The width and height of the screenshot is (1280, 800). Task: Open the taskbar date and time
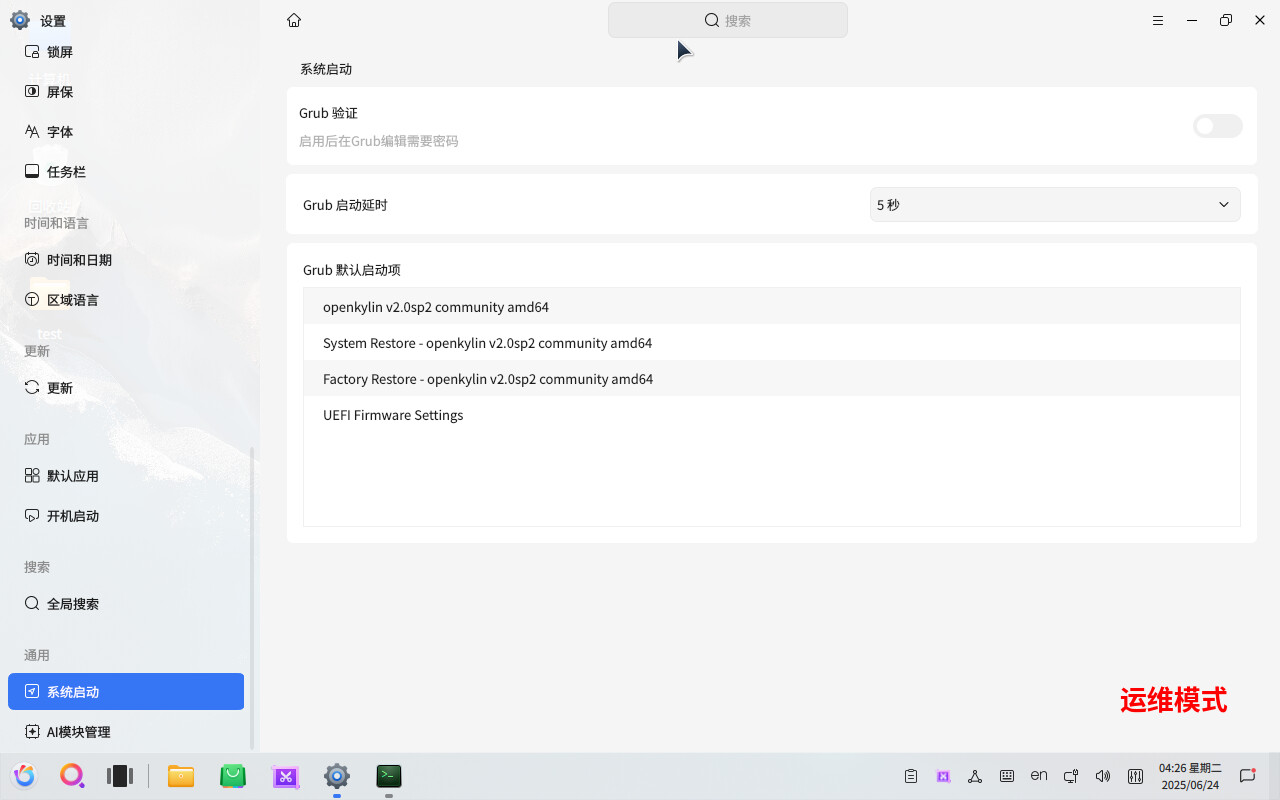tap(1190, 776)
